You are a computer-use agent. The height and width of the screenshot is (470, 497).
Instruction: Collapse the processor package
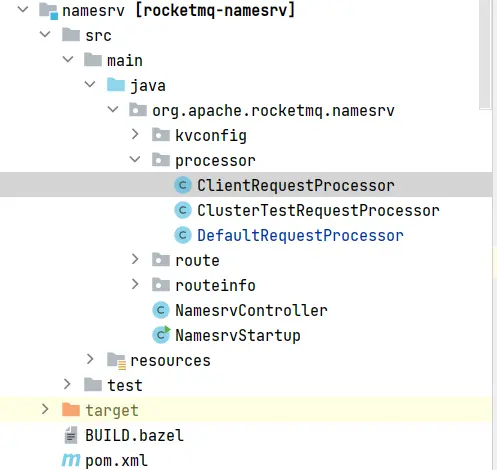click(x=135, y=159)
